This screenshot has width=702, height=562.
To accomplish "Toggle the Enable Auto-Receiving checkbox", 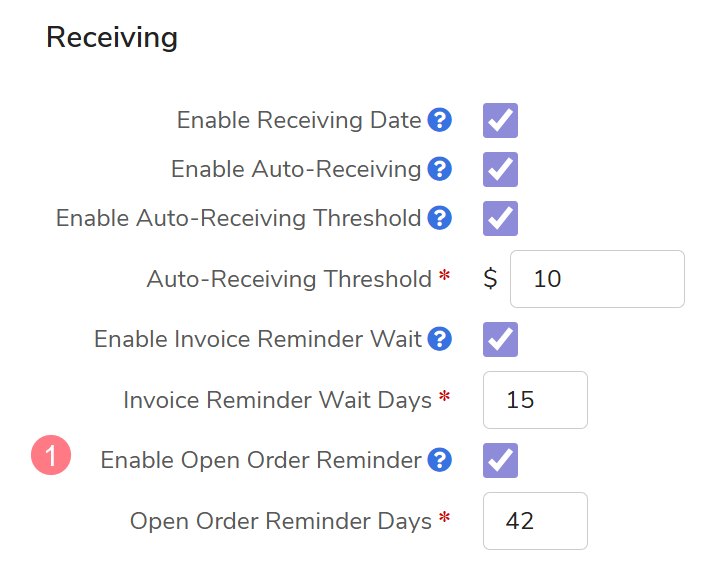I will (x=500, y=169).
